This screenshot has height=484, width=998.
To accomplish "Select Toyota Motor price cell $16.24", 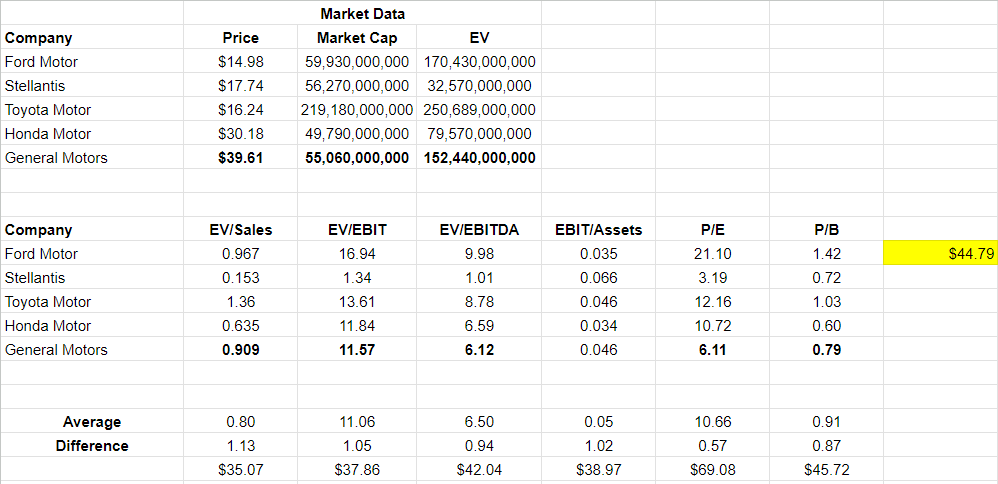I will 241,110.
